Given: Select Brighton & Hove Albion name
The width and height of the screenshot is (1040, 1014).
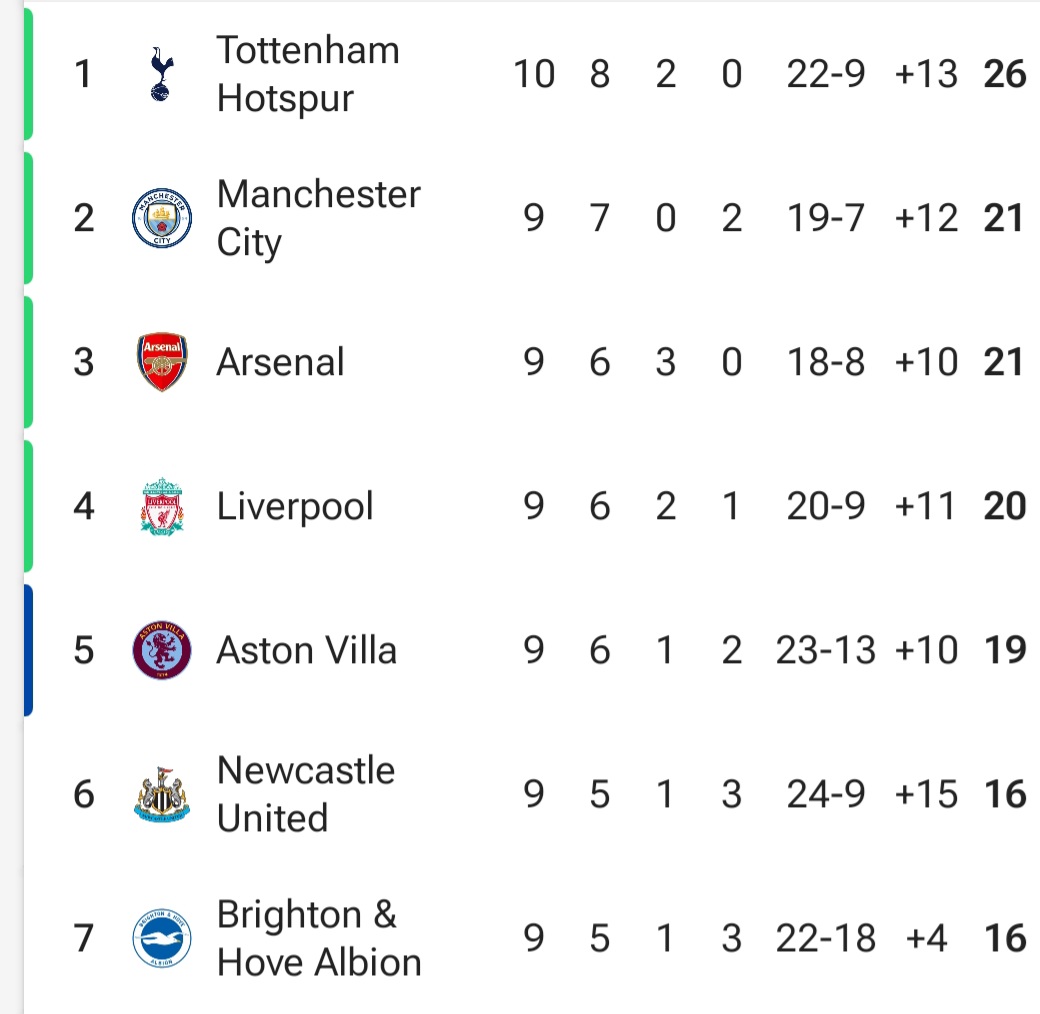Looking at the screenshot, I should coord(319,938).
